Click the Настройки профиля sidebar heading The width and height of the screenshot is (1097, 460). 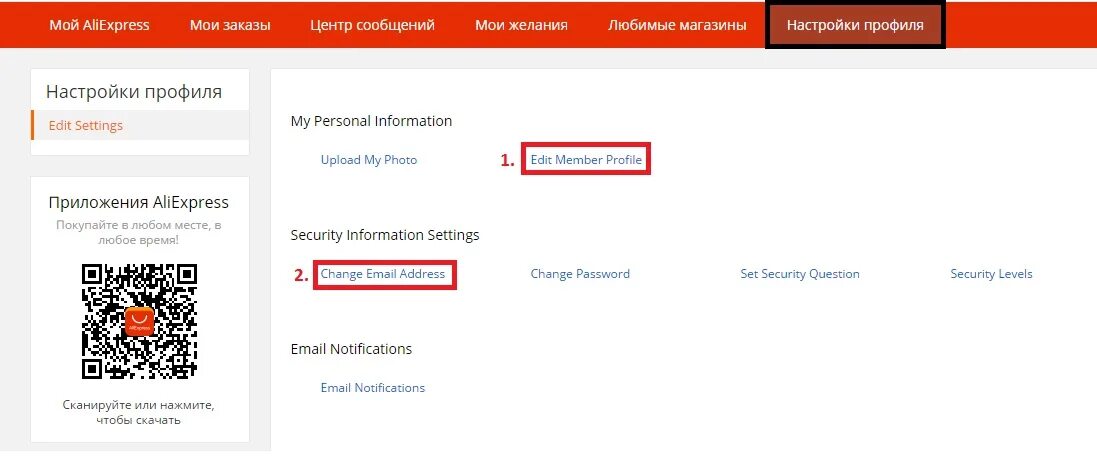point(134,92)
